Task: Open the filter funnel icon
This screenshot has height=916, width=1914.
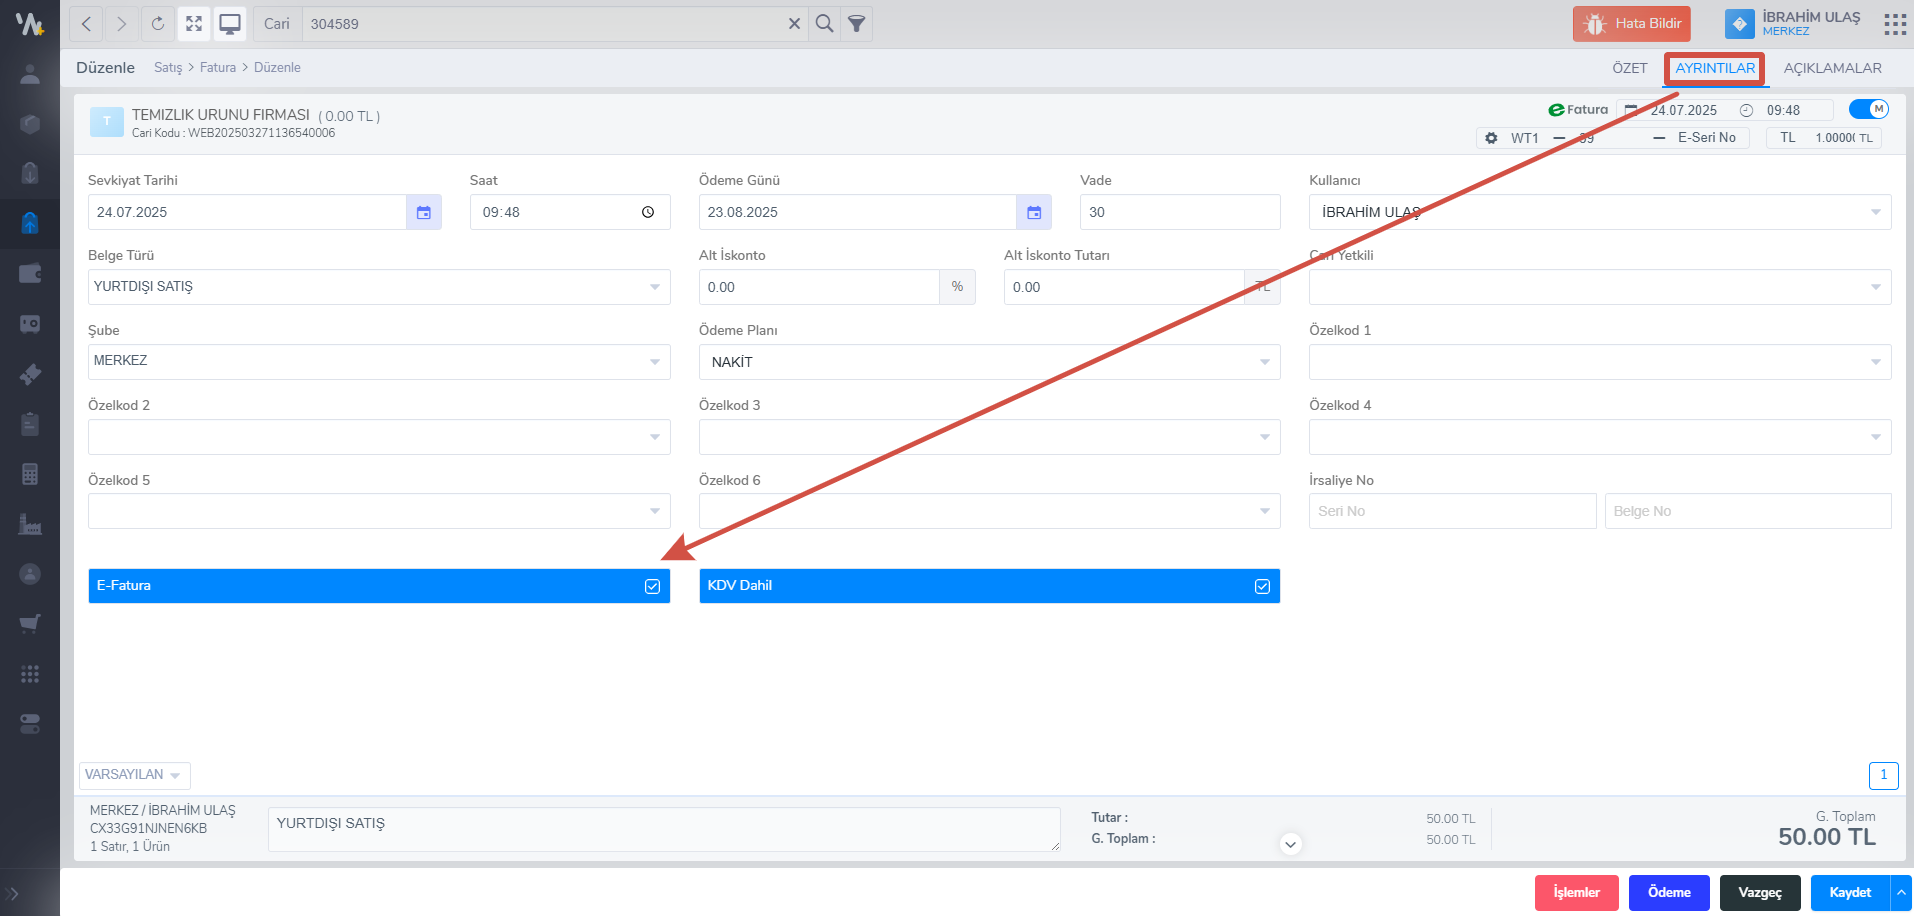Action: [857, 24]
